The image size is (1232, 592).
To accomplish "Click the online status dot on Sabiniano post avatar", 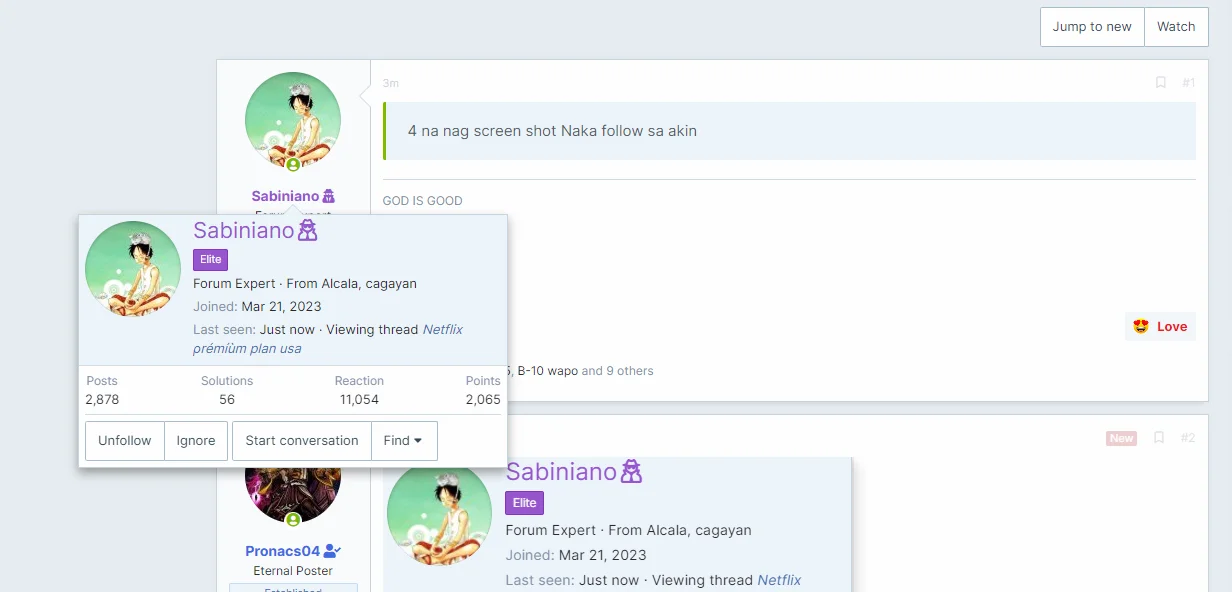I will (293, 164).
